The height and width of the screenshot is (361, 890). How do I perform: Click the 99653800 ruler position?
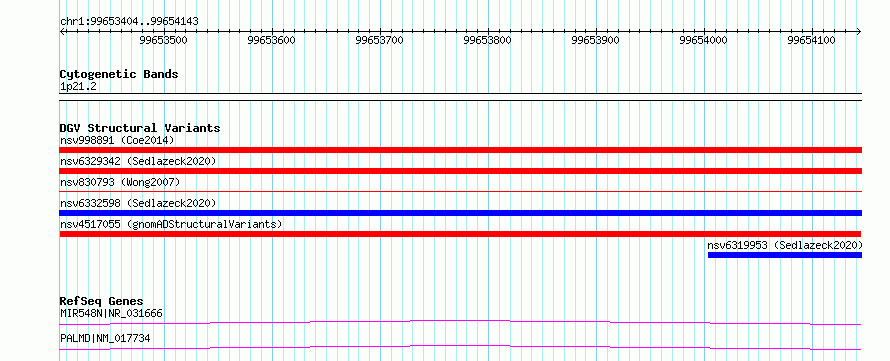click(x=488, y=40)
